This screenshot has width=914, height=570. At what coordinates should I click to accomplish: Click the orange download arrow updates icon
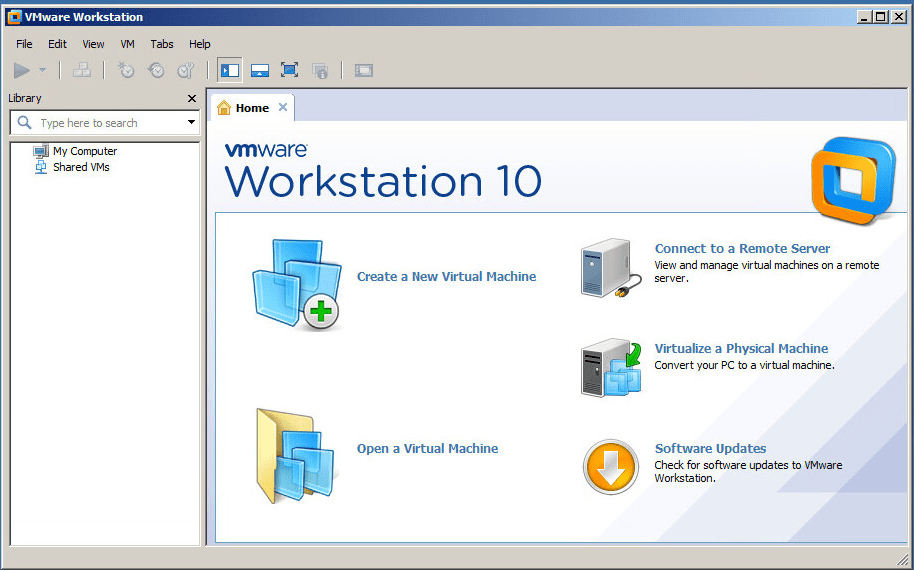pos(610,467)
